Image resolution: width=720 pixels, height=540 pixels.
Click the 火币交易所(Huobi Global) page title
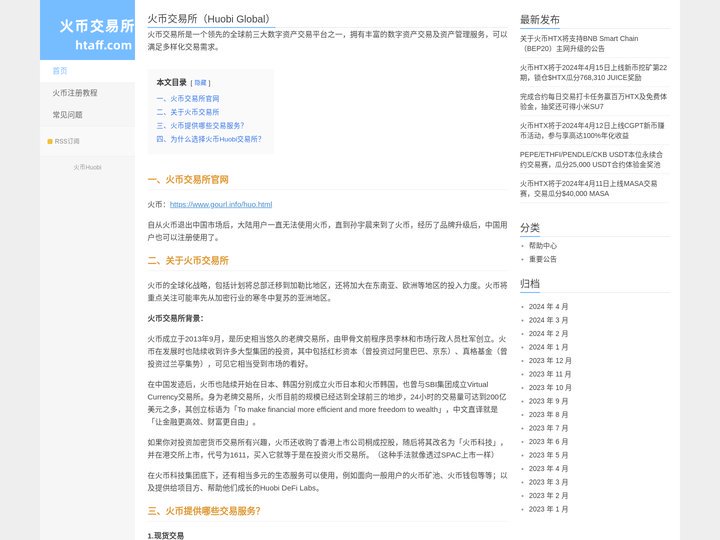pyautogui.click(x=210, y=19)
